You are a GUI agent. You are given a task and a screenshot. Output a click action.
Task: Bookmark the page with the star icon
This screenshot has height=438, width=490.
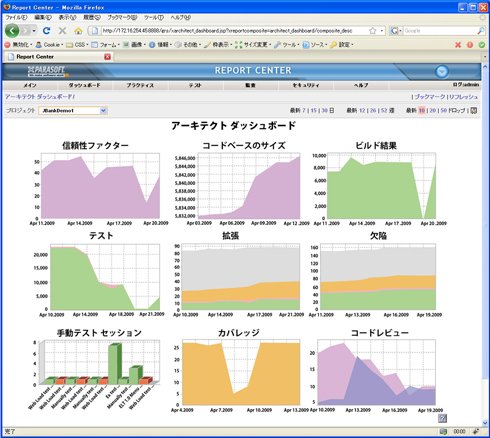[373, 31]
